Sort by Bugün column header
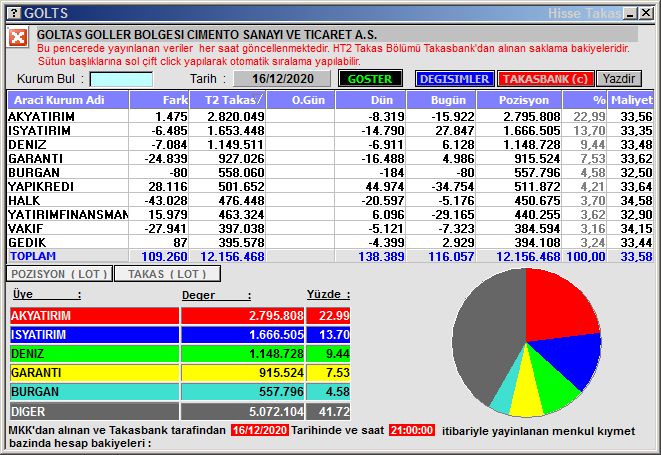Image resolution: width=661 pixels, height=455 pixels. pyautogui.click(x=441, y=100)
